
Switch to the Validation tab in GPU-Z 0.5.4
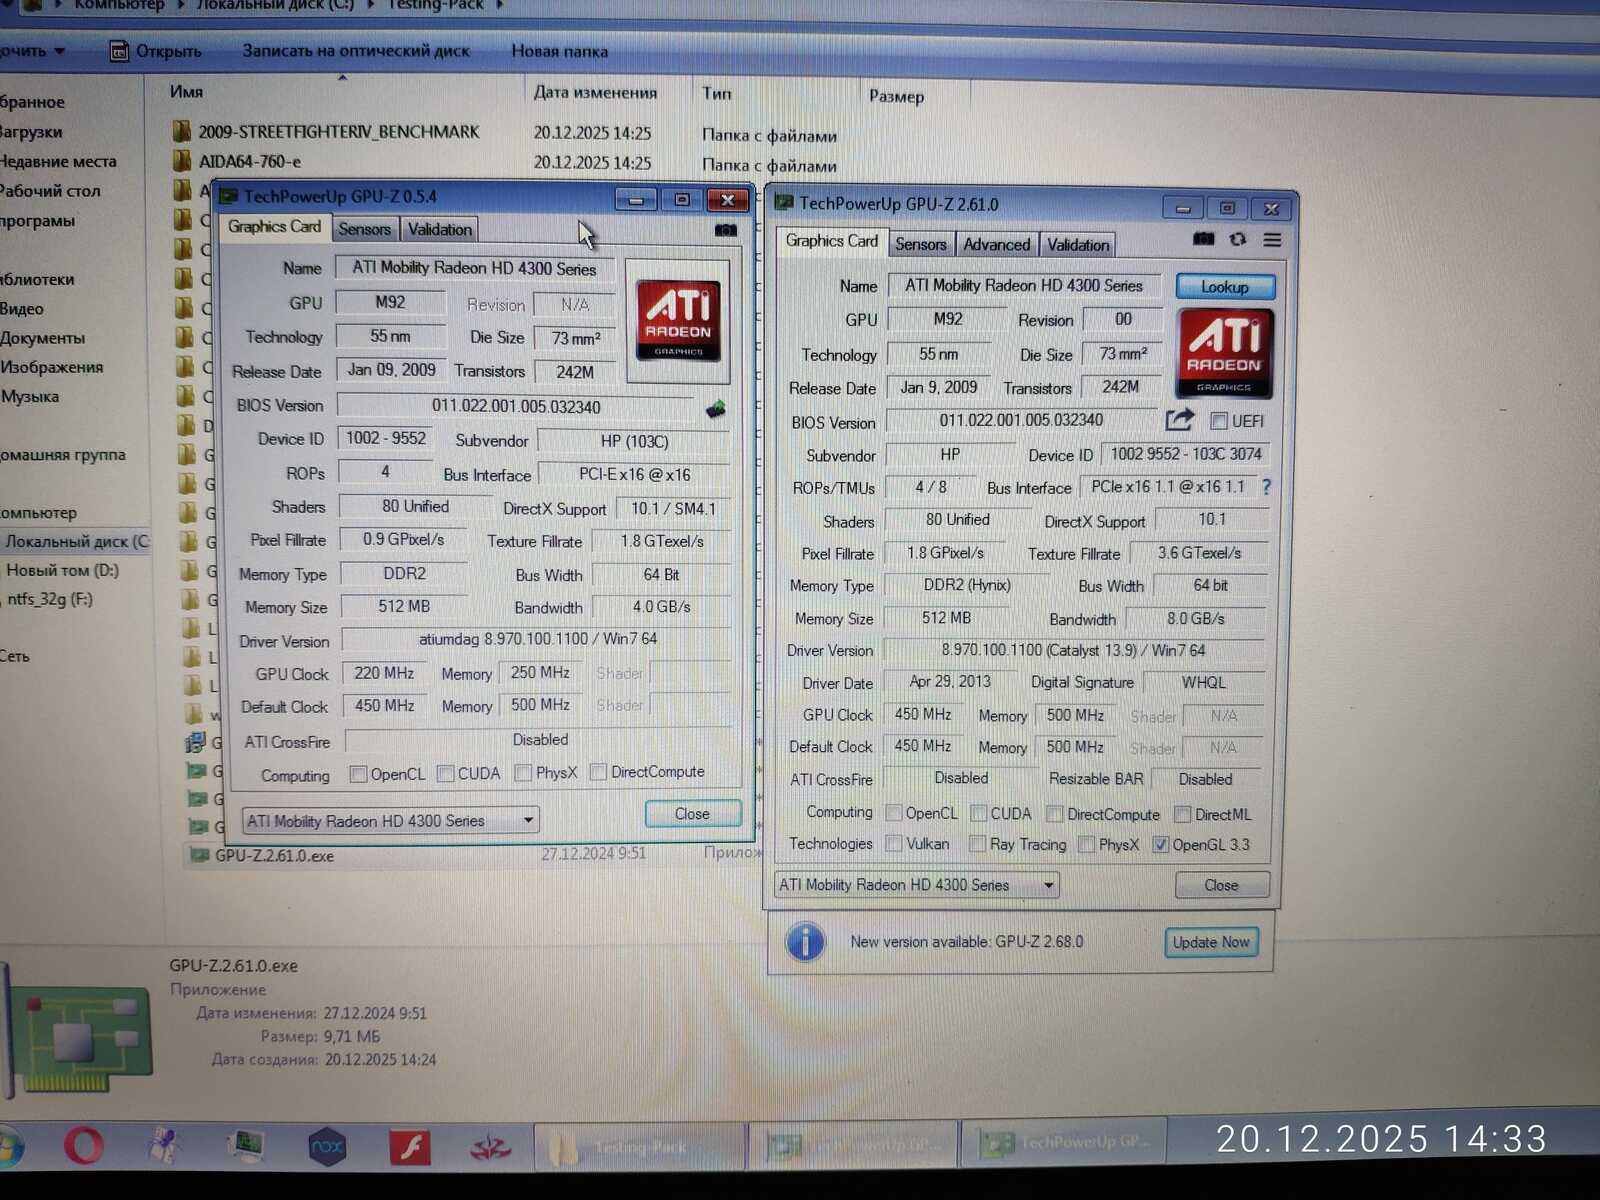(x=440, y=229)
